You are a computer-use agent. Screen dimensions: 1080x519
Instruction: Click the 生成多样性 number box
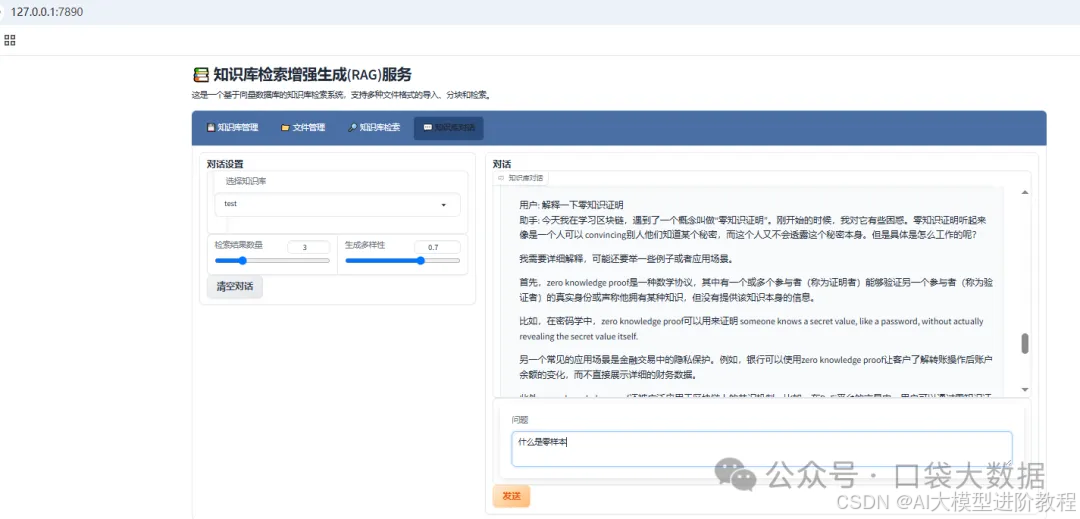coord(439,246)
